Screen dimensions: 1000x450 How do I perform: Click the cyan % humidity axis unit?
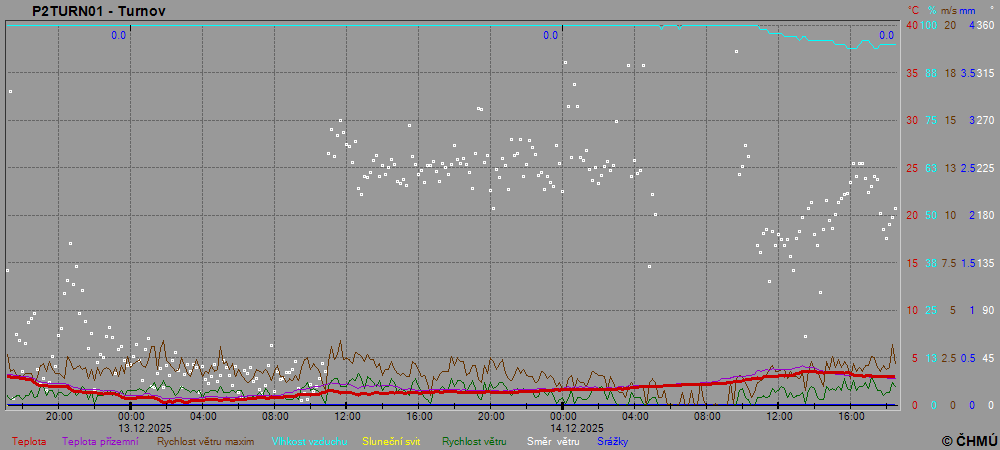(x=931, y=10)
